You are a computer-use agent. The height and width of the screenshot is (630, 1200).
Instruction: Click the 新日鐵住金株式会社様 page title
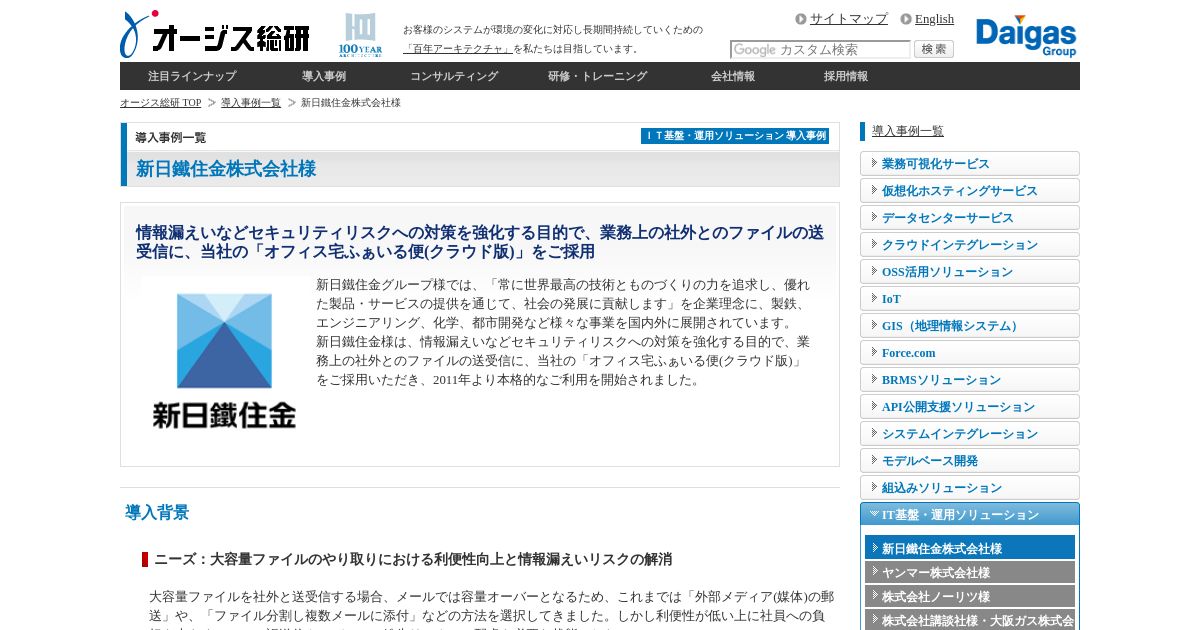click(x=226, y=169)
